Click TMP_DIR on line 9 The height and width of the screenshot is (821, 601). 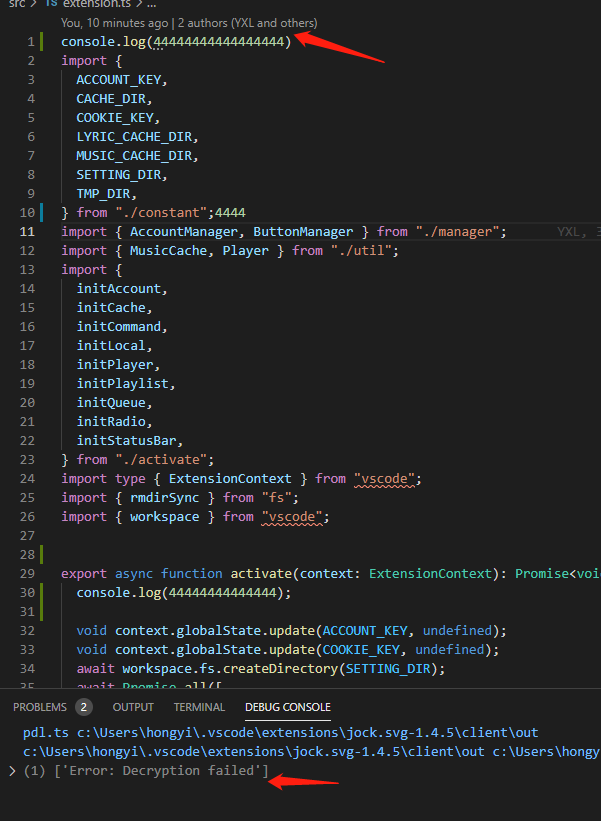[103, 194]
